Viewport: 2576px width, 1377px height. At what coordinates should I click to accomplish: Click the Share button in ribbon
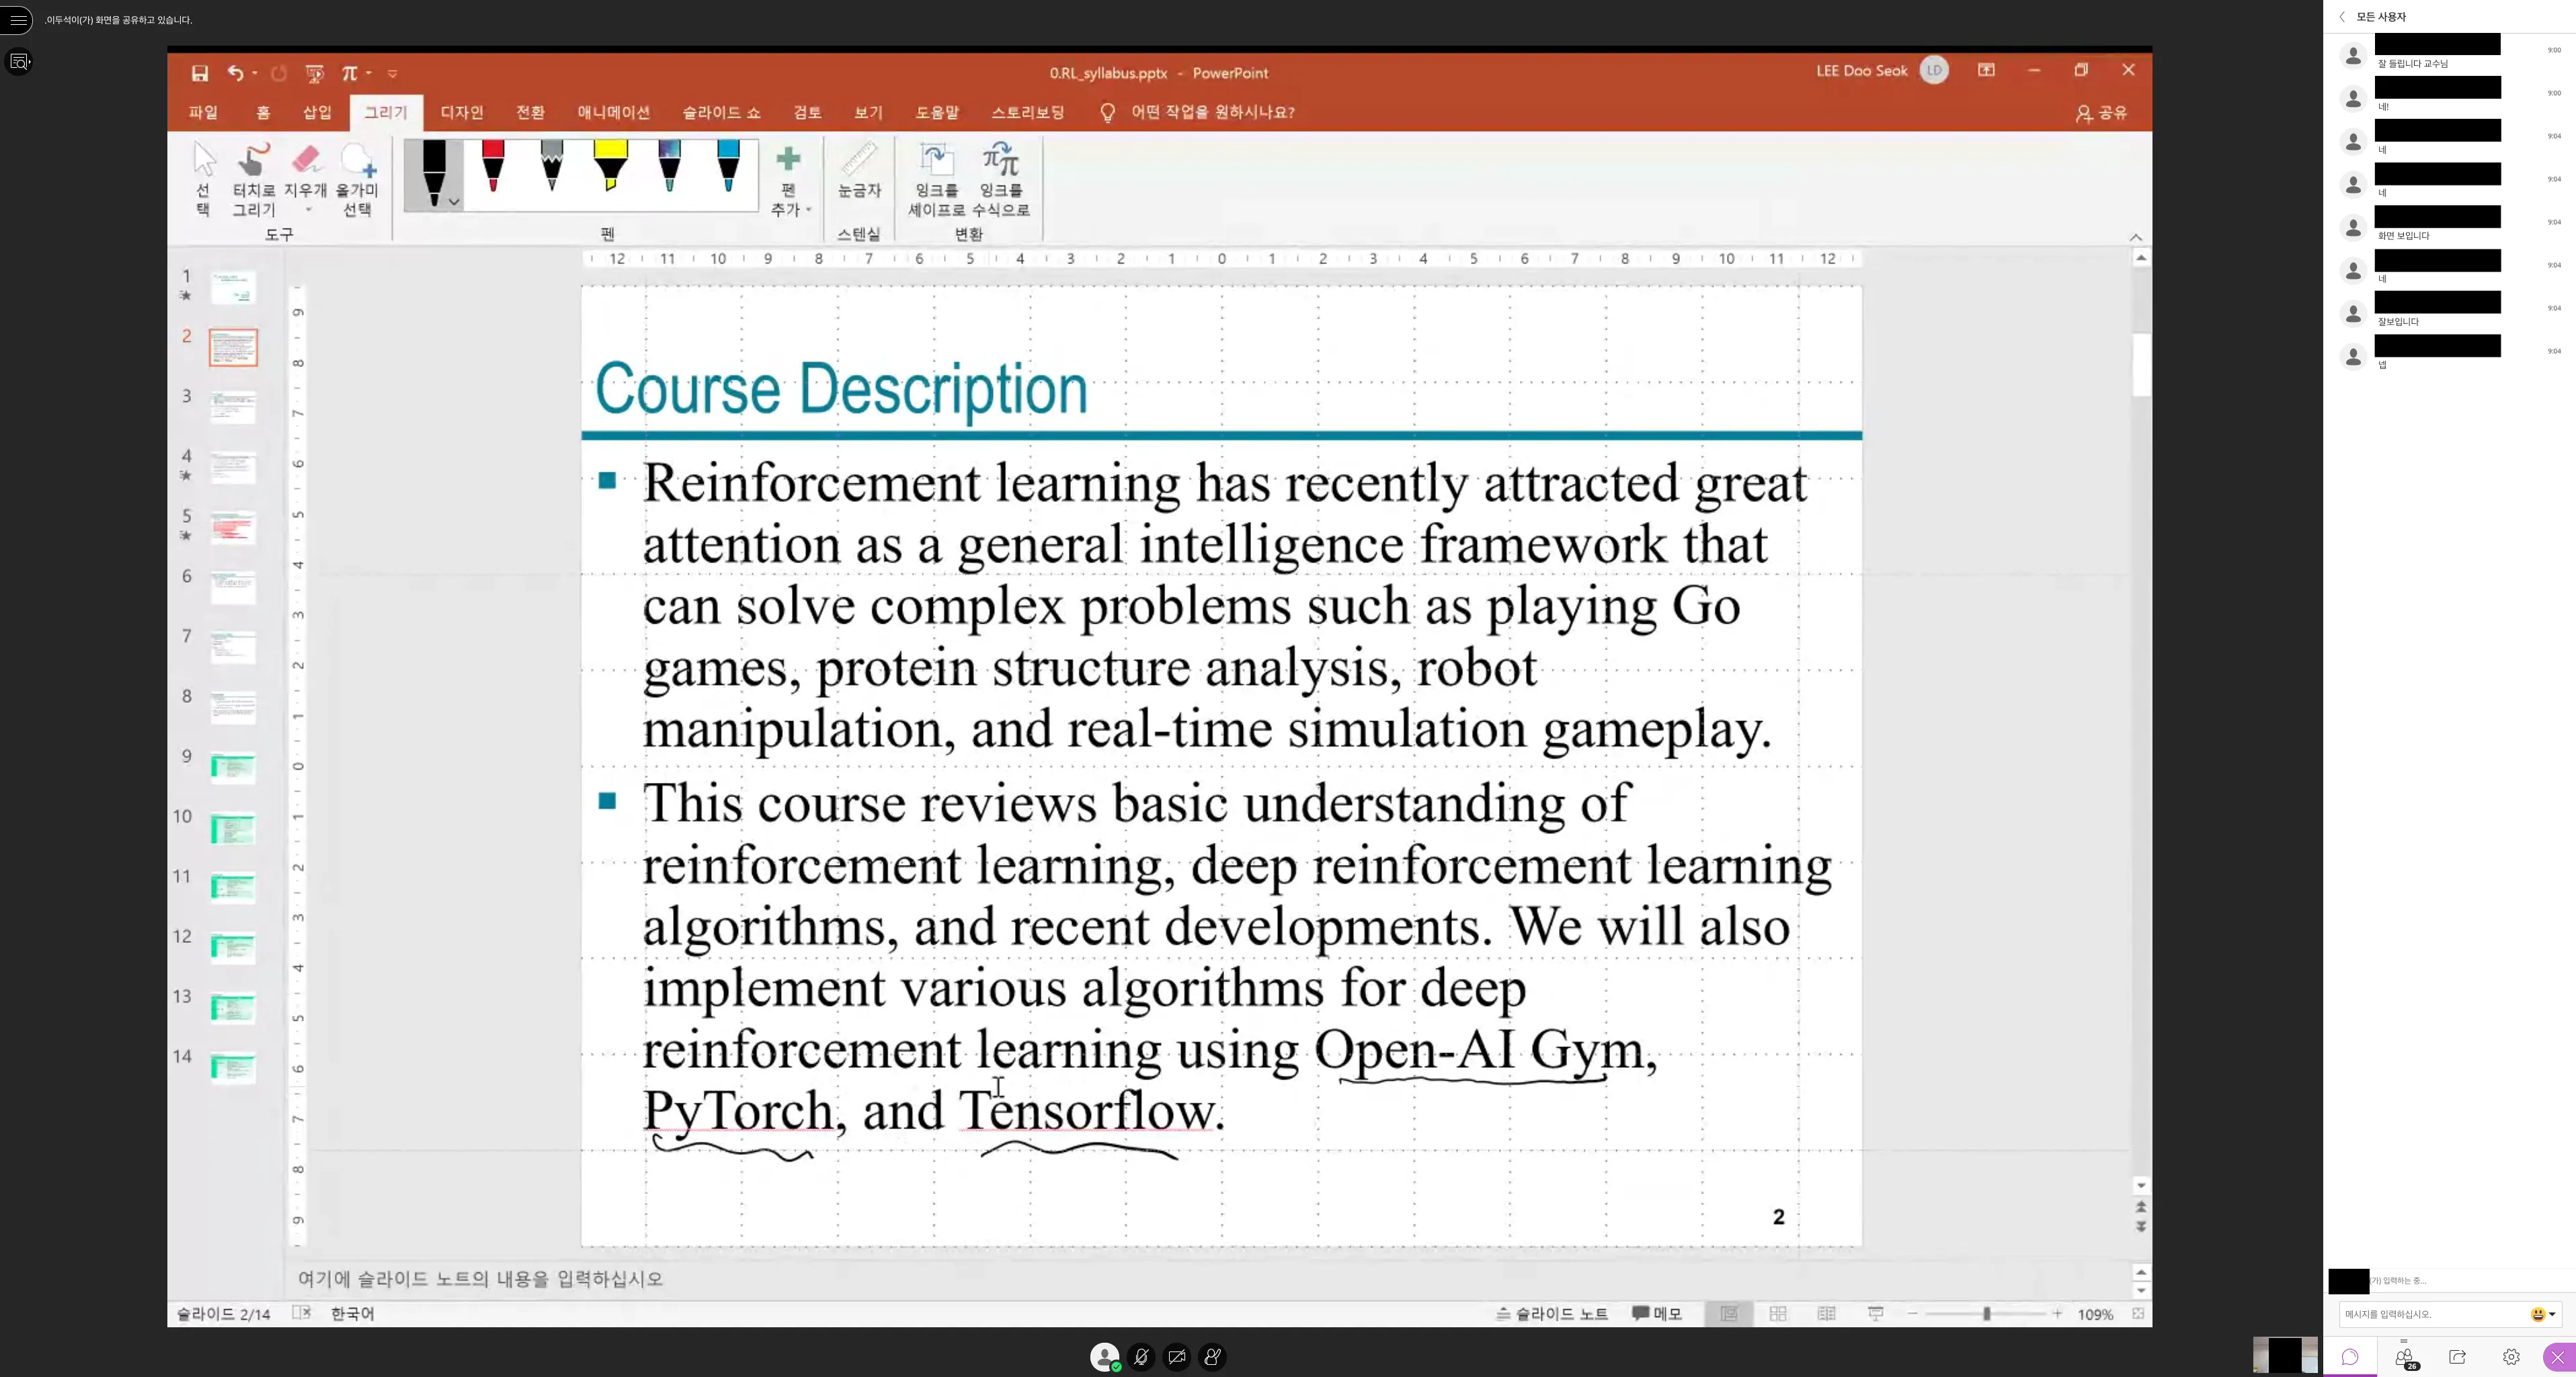(x=2101, y=113)
